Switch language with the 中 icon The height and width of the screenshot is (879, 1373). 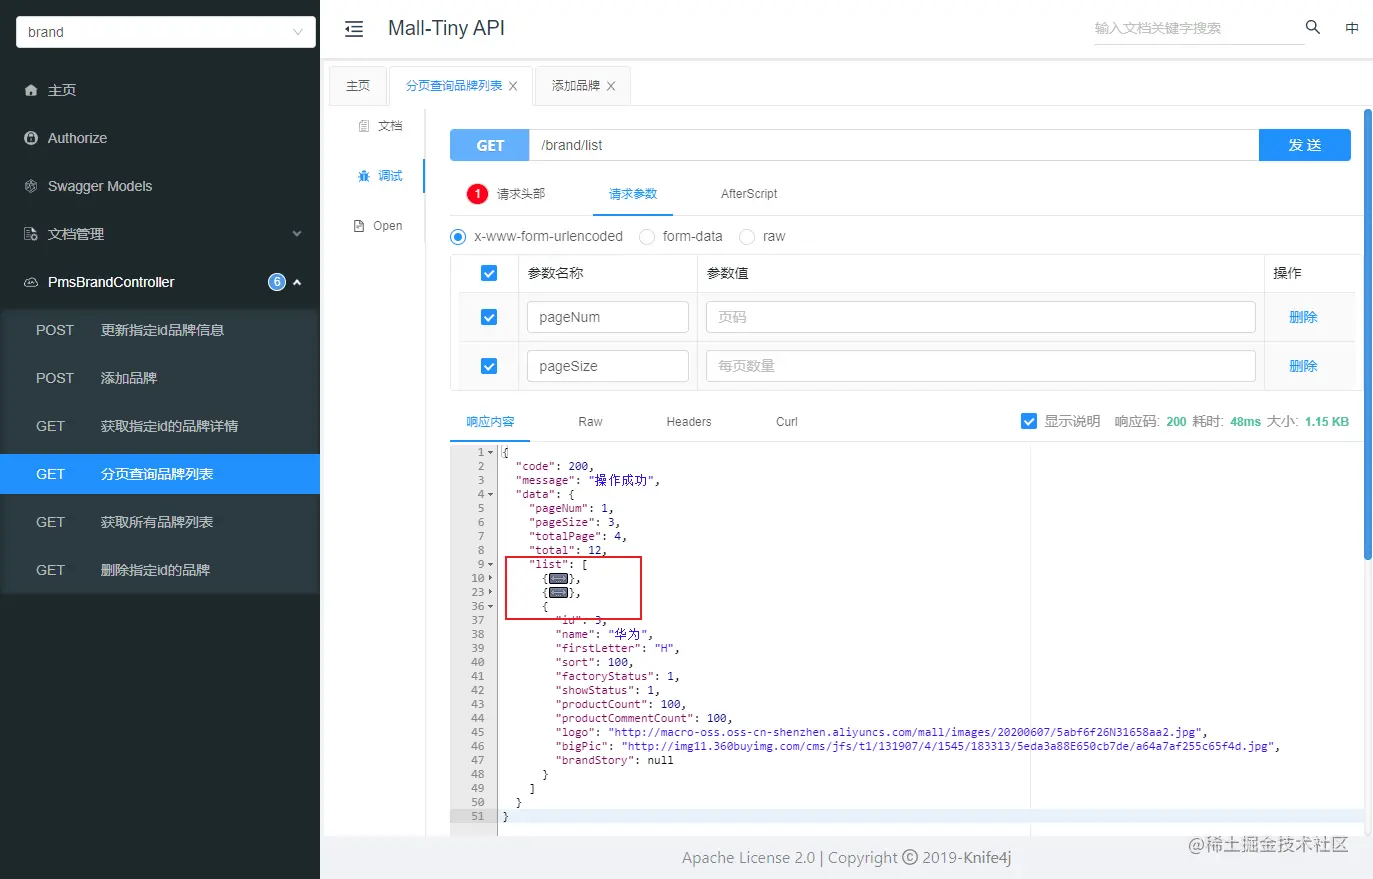coord(1352,28)
